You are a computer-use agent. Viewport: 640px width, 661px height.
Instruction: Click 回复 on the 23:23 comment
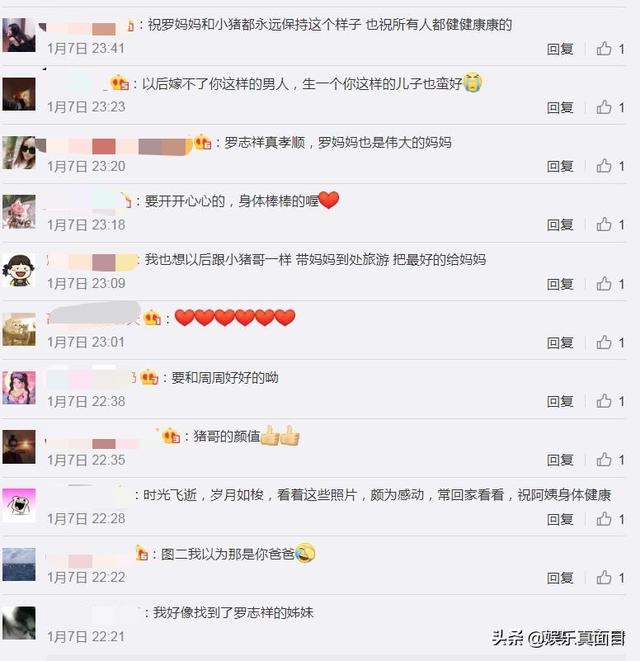560,108
